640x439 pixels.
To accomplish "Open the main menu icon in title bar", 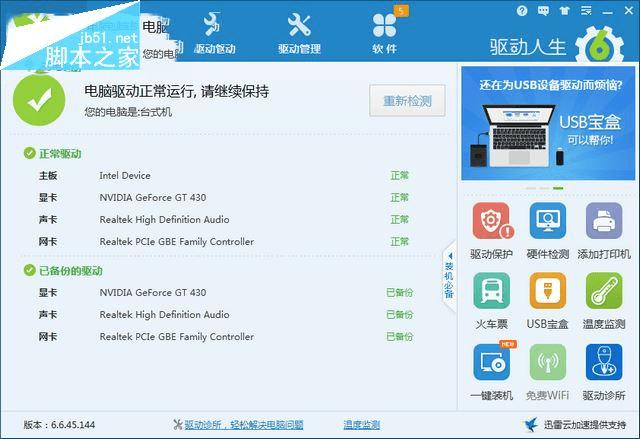I will 586,11.
